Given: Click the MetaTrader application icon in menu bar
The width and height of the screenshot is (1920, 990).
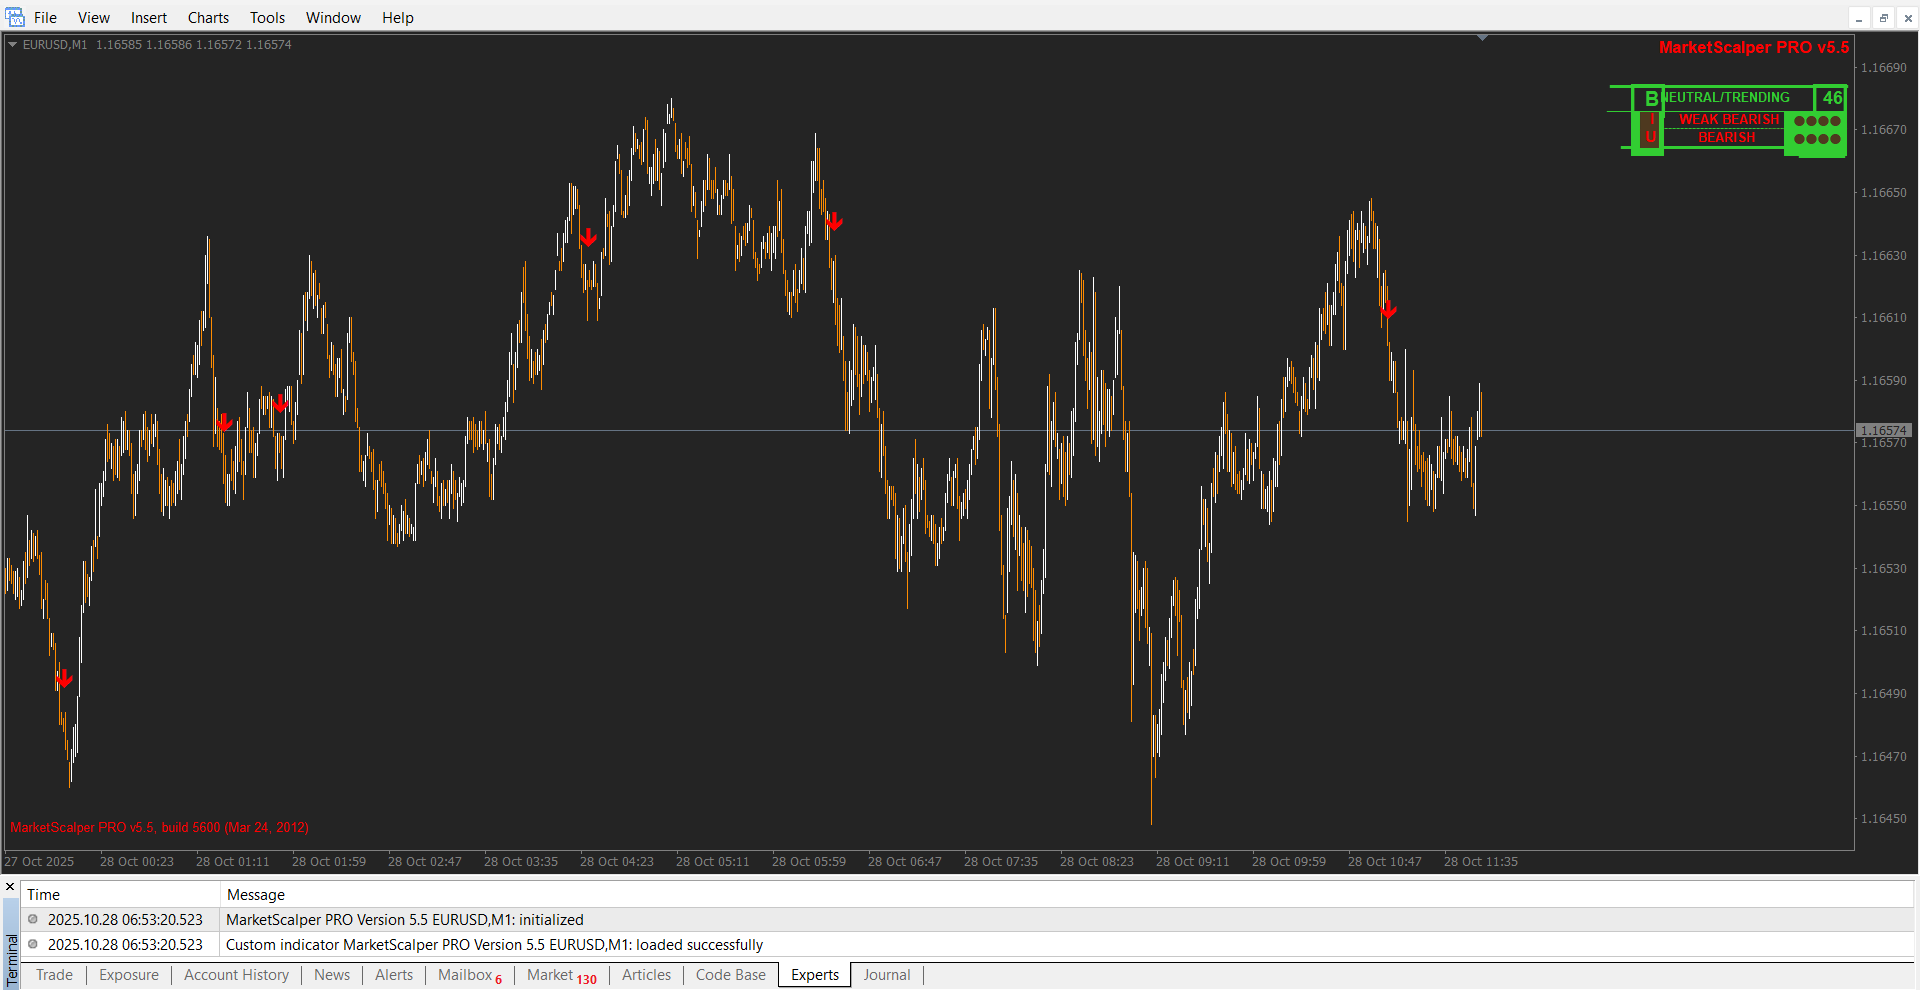Looking at the screenshot, I should point(15,17).
